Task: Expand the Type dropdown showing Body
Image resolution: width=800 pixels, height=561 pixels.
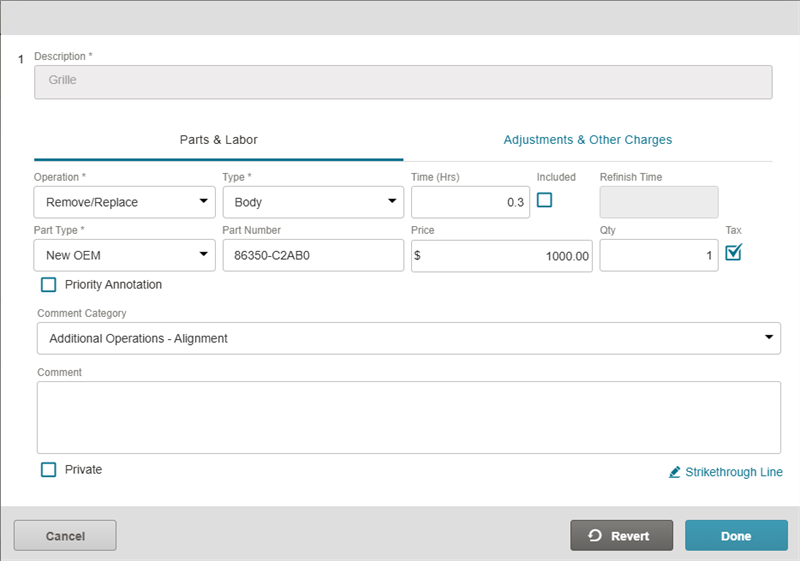Action: tap(312, 202)
